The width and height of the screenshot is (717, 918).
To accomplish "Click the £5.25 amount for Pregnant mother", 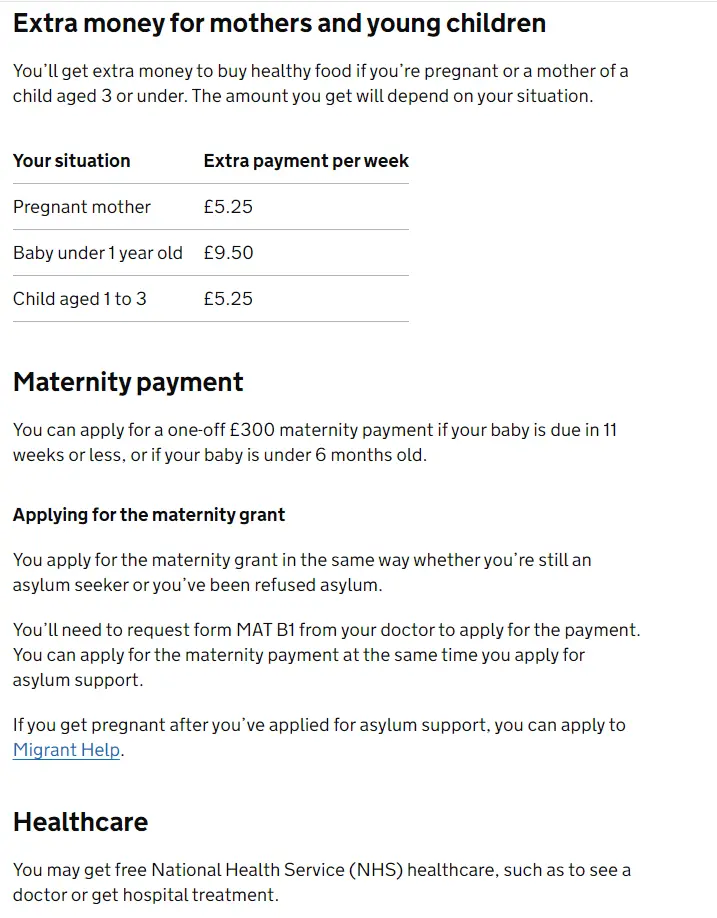I will coord(228,207).
